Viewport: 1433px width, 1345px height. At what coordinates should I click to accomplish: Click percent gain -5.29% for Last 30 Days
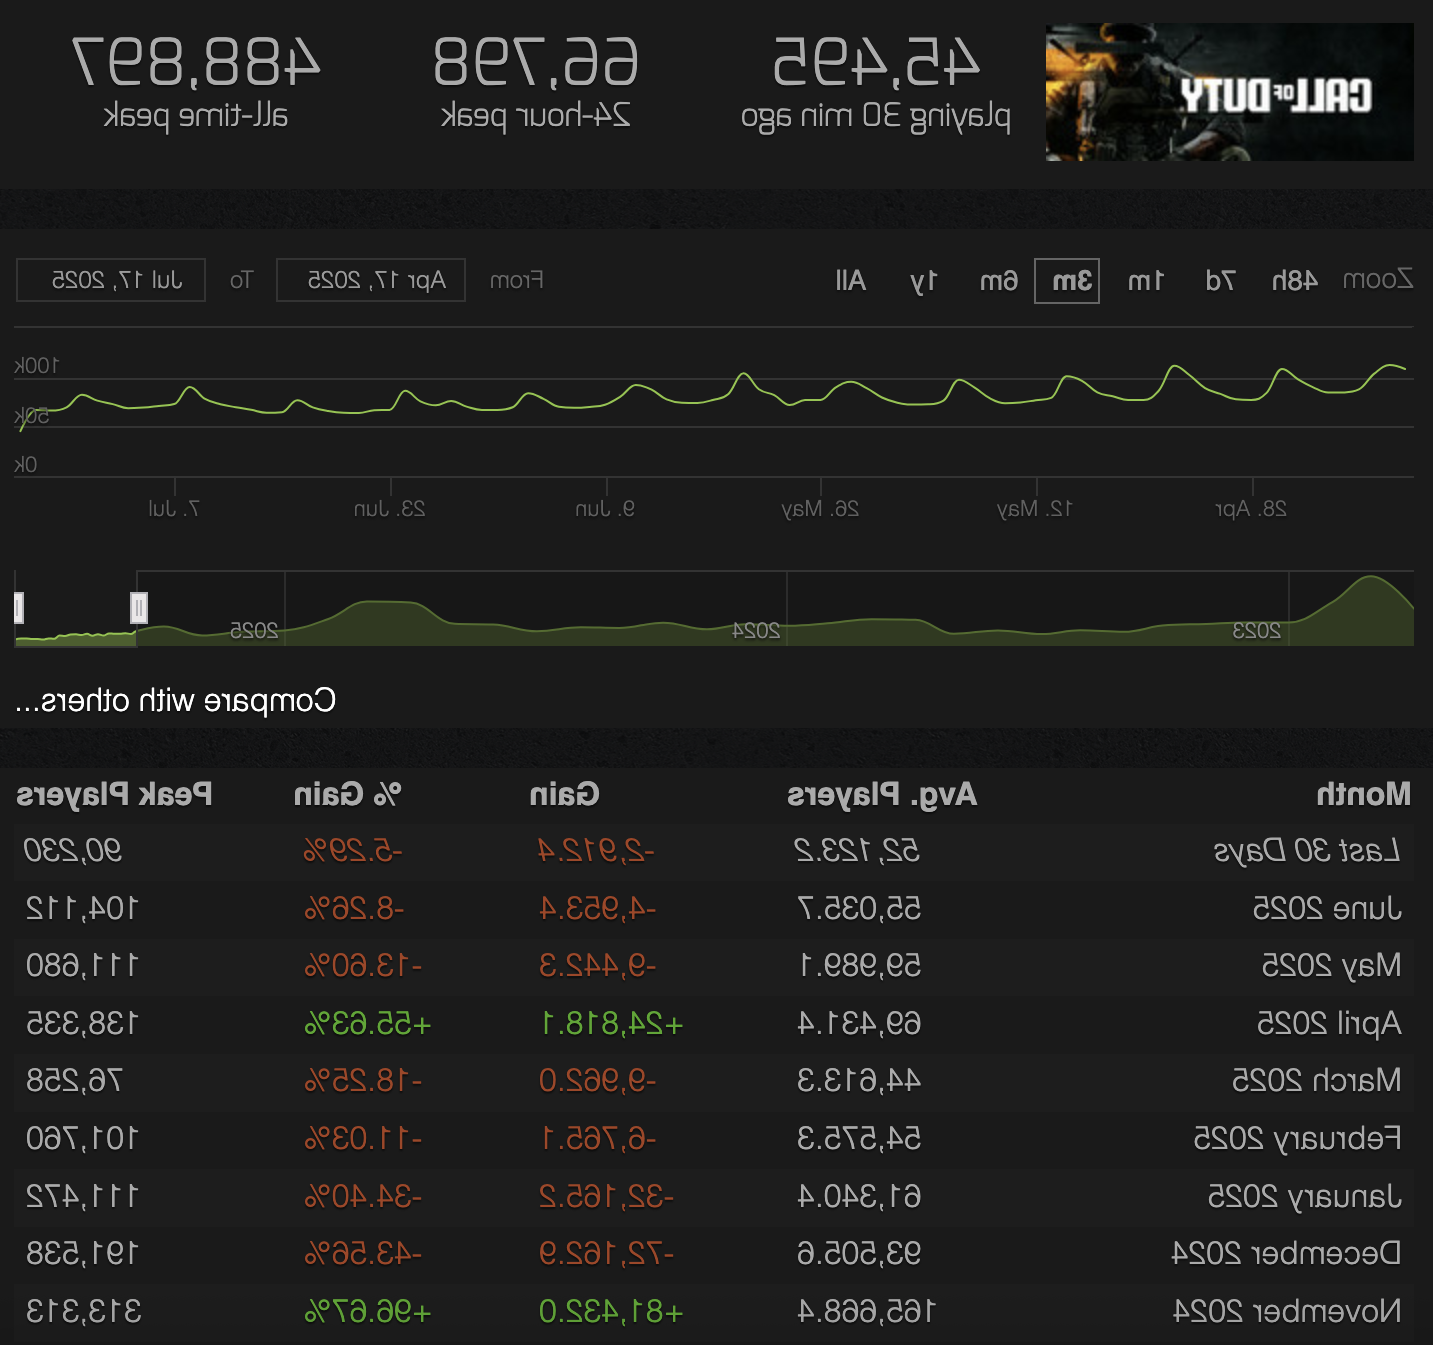click(x=353, y=851)
